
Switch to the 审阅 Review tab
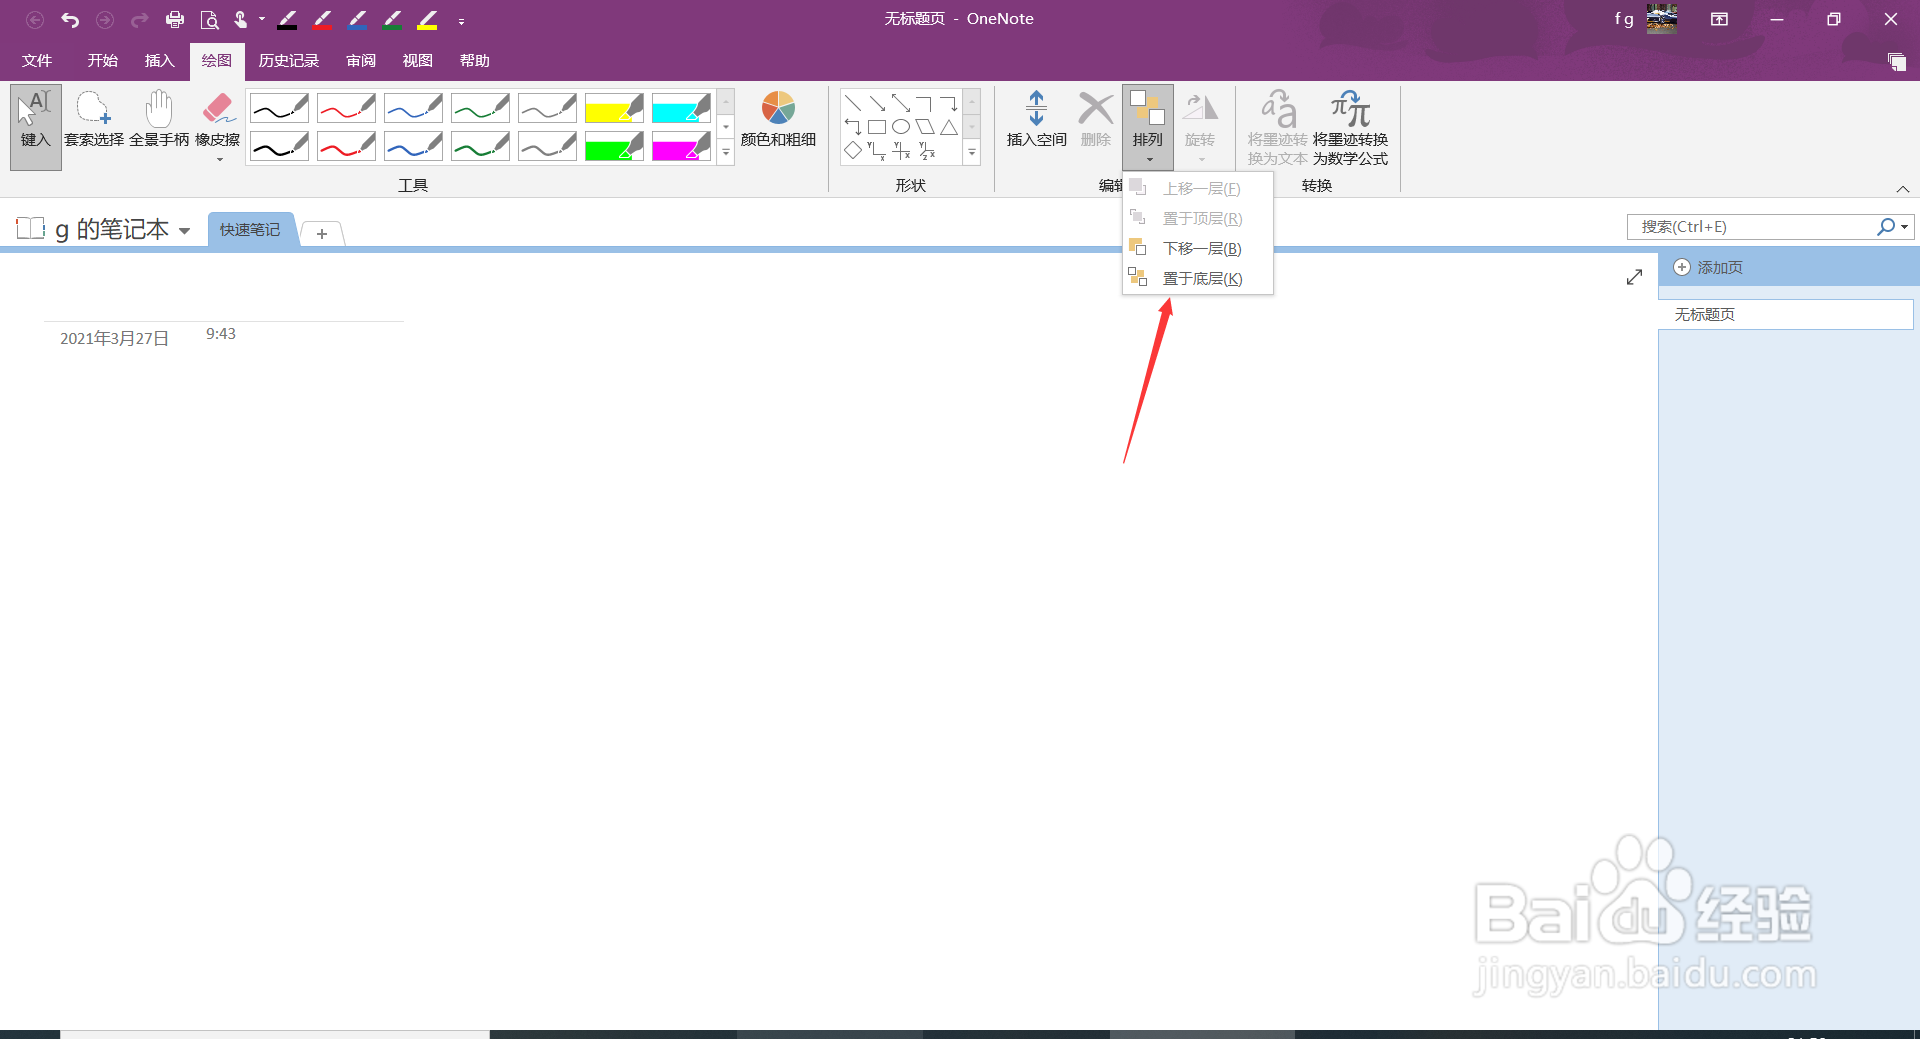(361, 61)
